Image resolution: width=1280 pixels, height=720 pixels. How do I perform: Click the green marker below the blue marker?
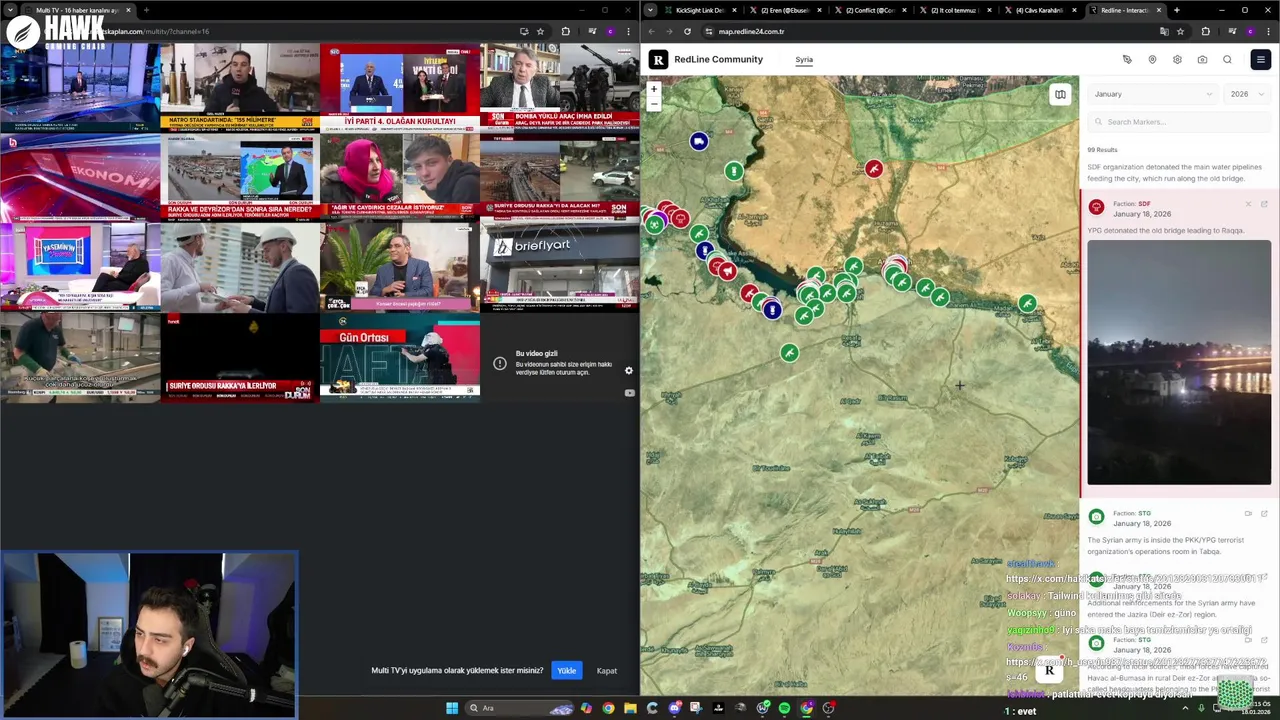pyautogui.click(x=734, y=171)
